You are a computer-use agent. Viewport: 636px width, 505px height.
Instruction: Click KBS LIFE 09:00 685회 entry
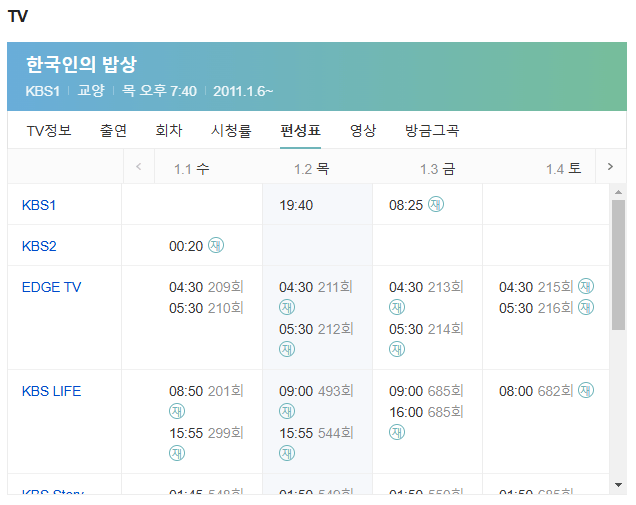point(426,391)
